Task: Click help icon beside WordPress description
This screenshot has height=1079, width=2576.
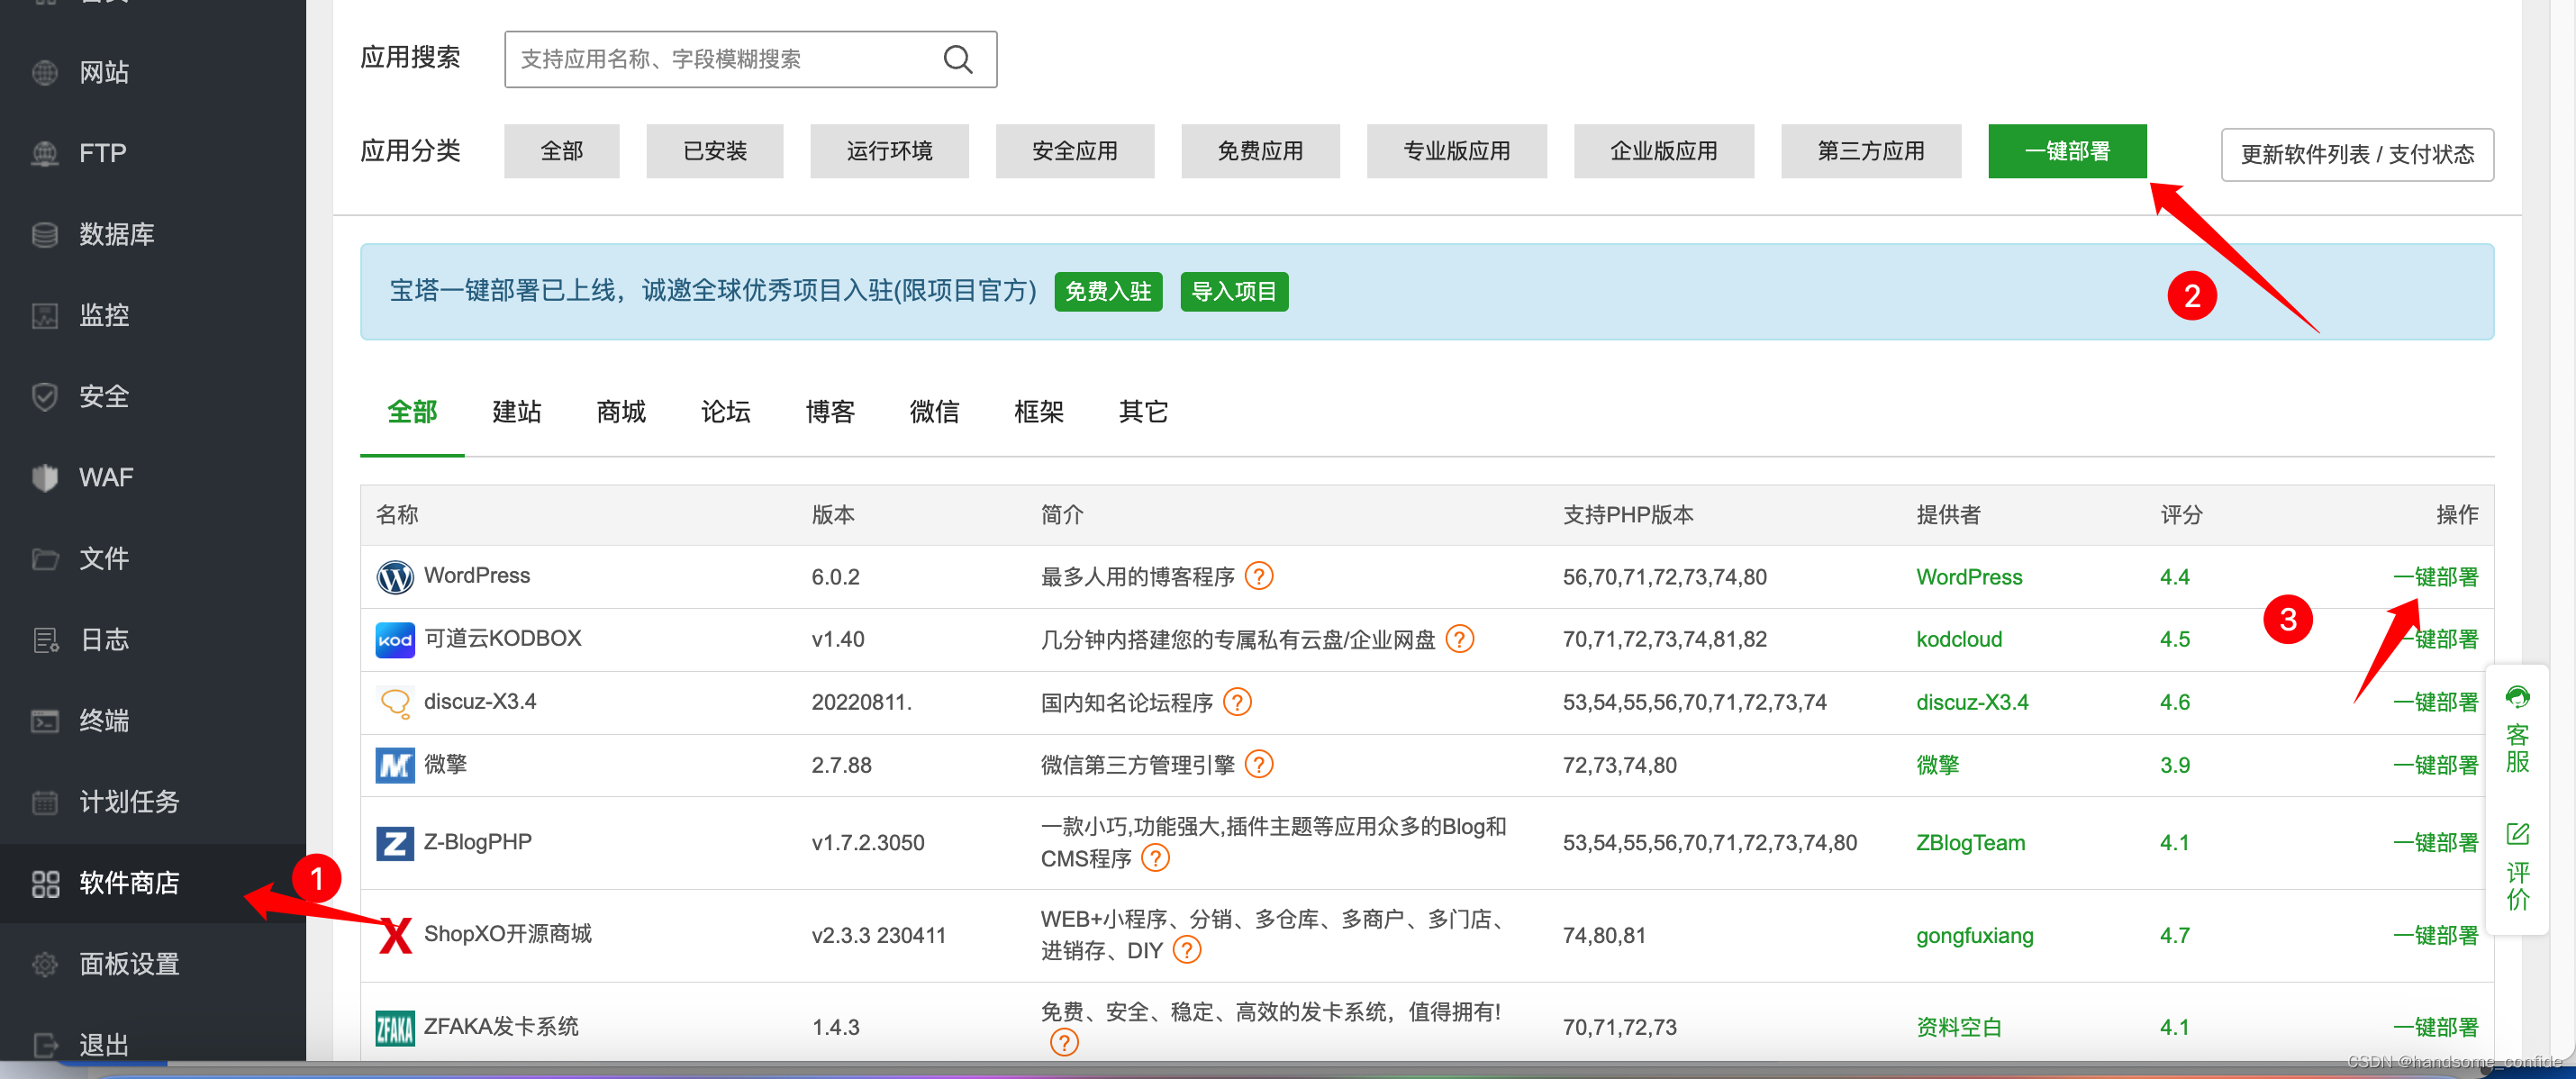Action: 1259,576
